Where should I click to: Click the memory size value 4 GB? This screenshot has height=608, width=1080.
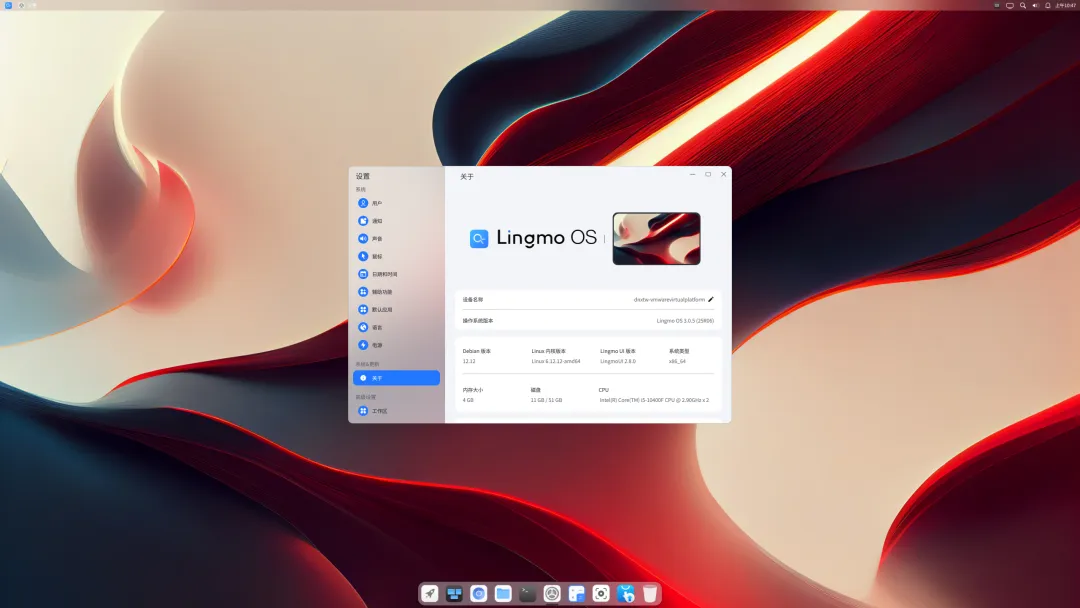click(x=468, y=400)
